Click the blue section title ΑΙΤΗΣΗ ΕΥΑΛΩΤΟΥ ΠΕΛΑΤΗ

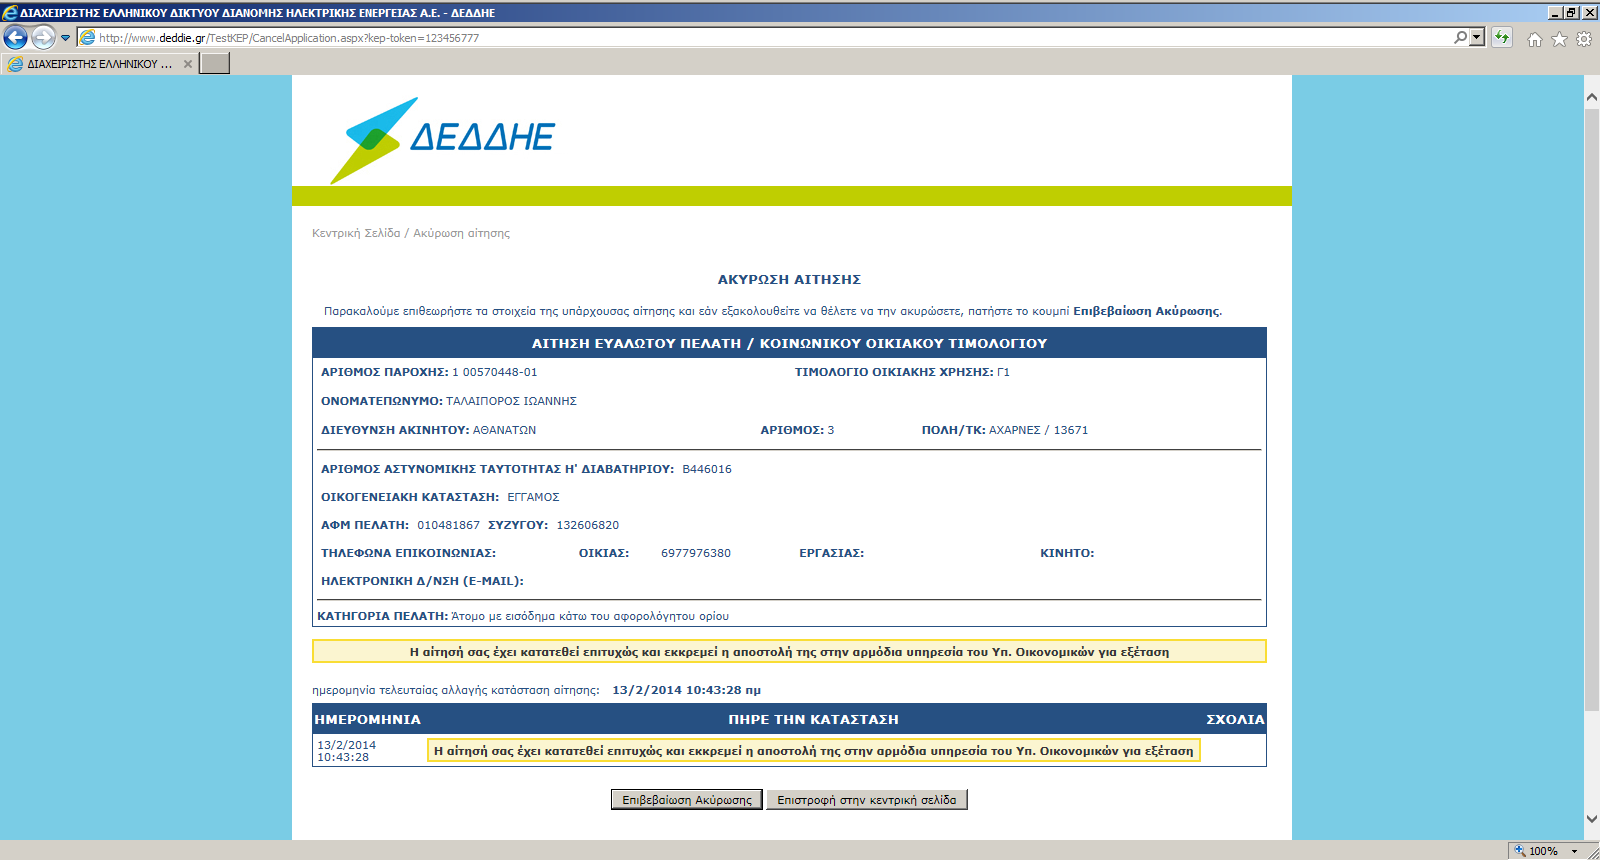pyautogui.click(x=789, y=343)
